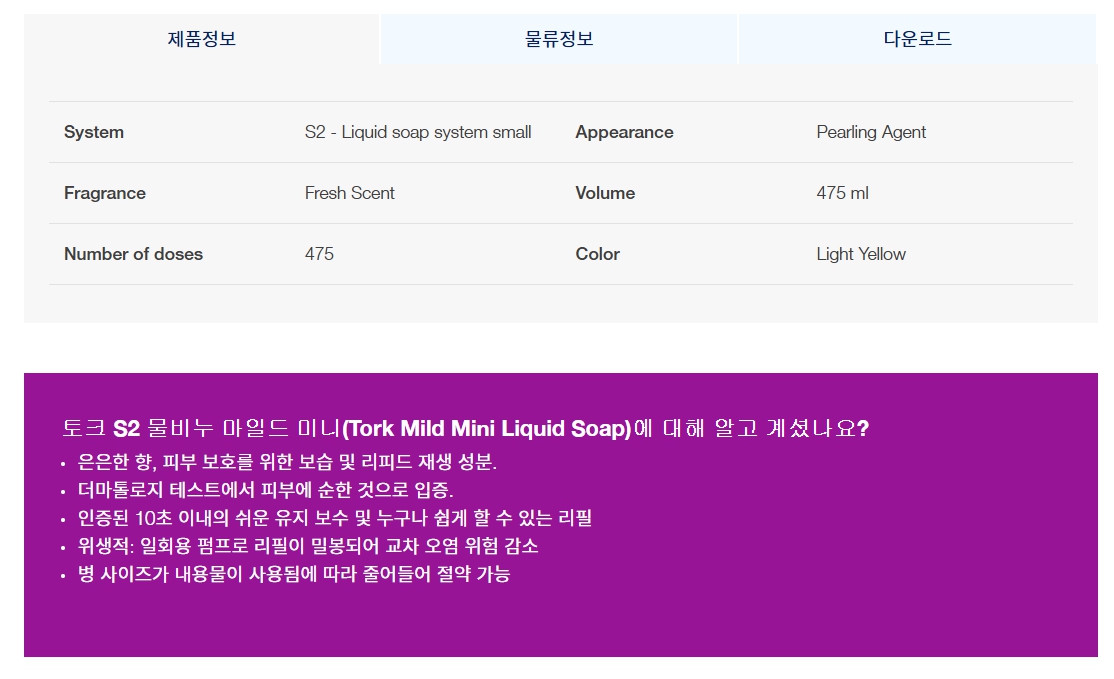Viewport: 1114px width, 679px height.
Task: Click the Color label
Action: pyautogui.click(x=597, y=254)
